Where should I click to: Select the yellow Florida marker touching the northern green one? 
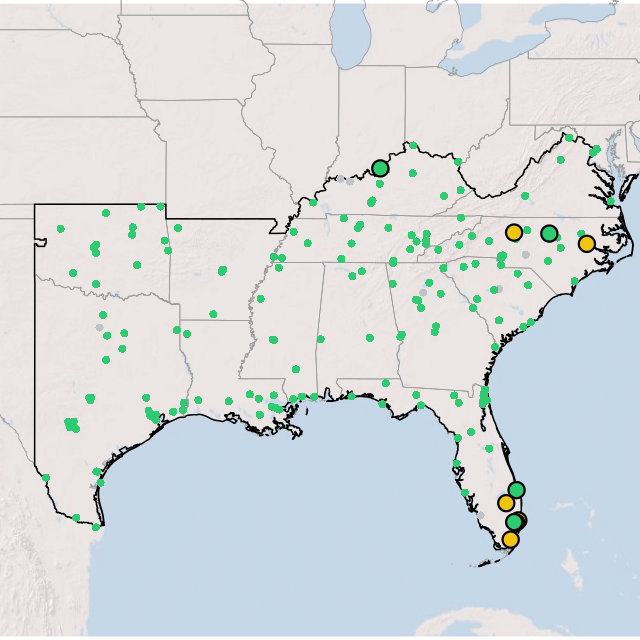[x=506, y=503]
